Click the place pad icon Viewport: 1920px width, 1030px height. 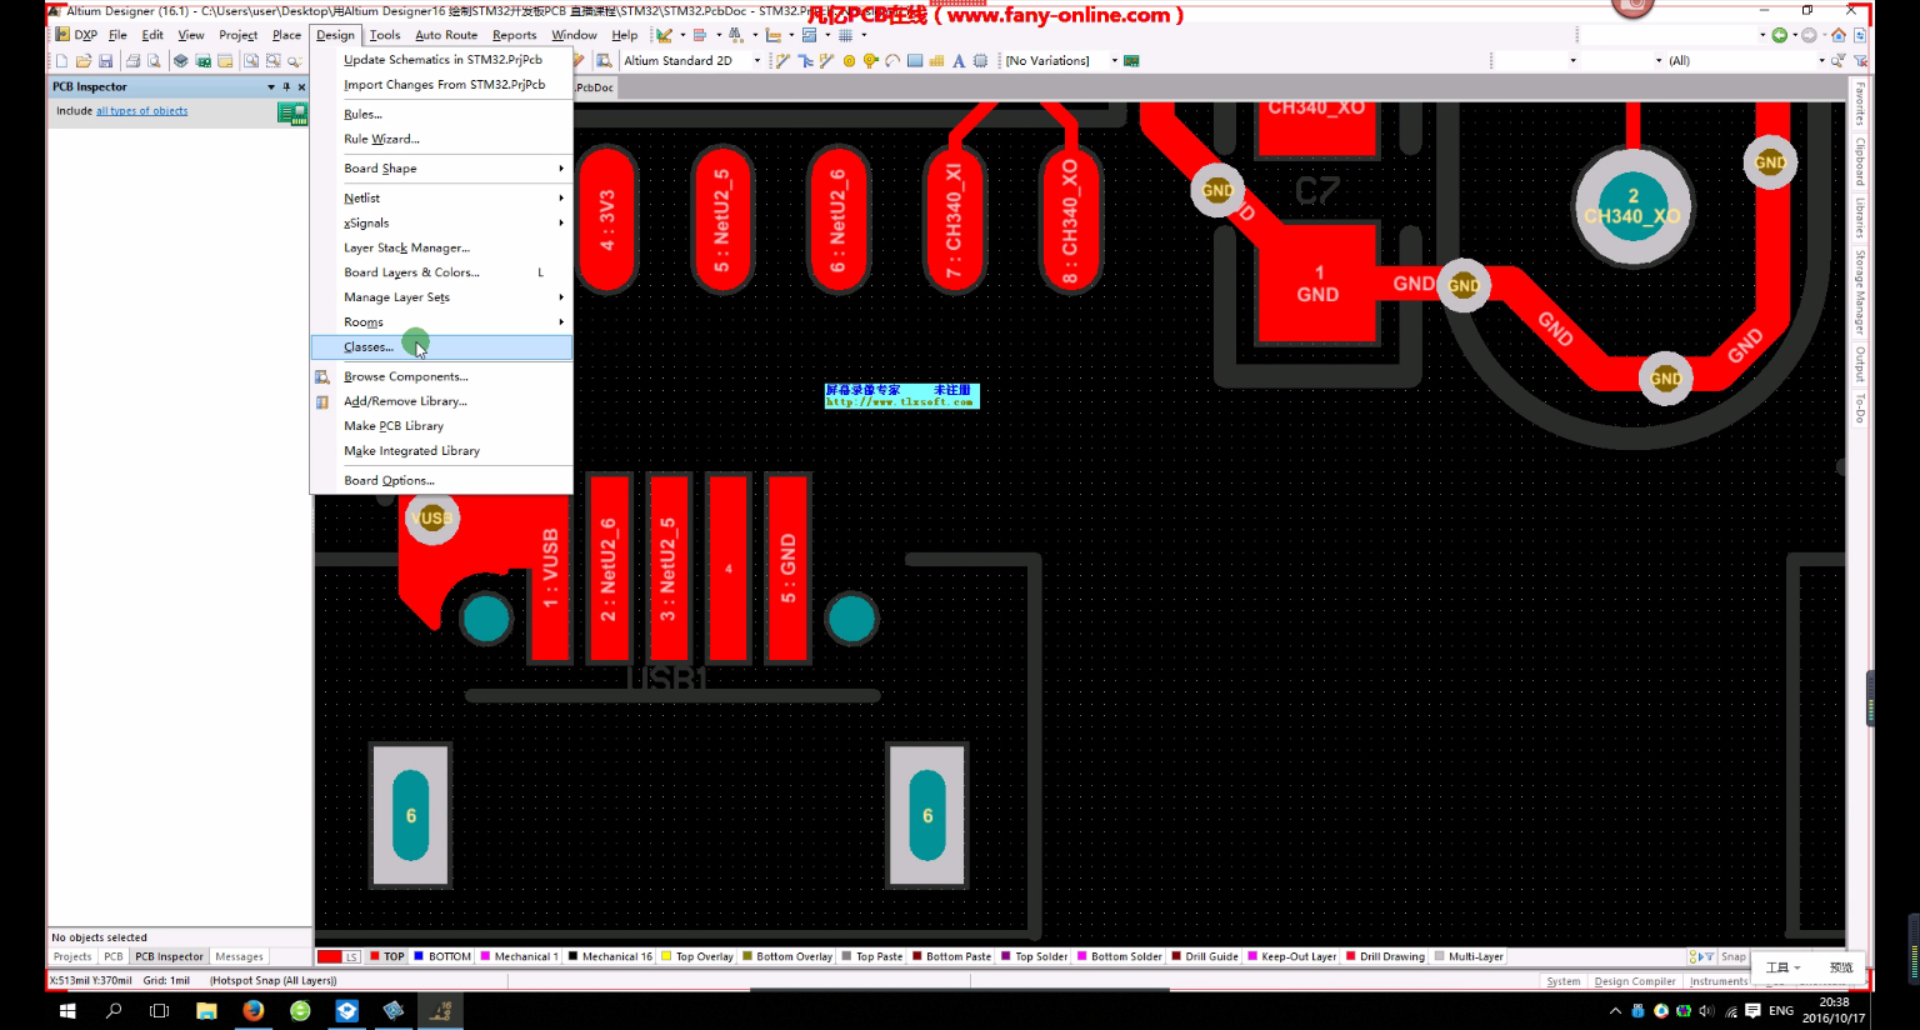tap(849, 61)
